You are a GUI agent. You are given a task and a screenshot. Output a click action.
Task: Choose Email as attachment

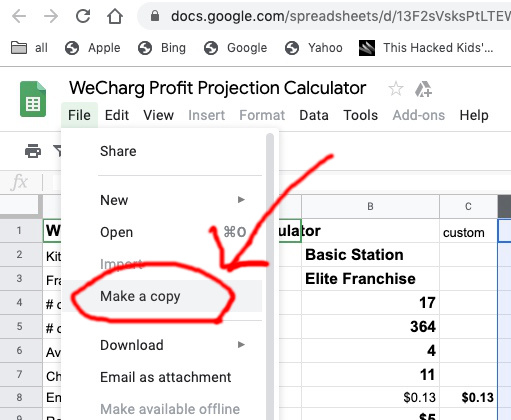click(163, 377)
